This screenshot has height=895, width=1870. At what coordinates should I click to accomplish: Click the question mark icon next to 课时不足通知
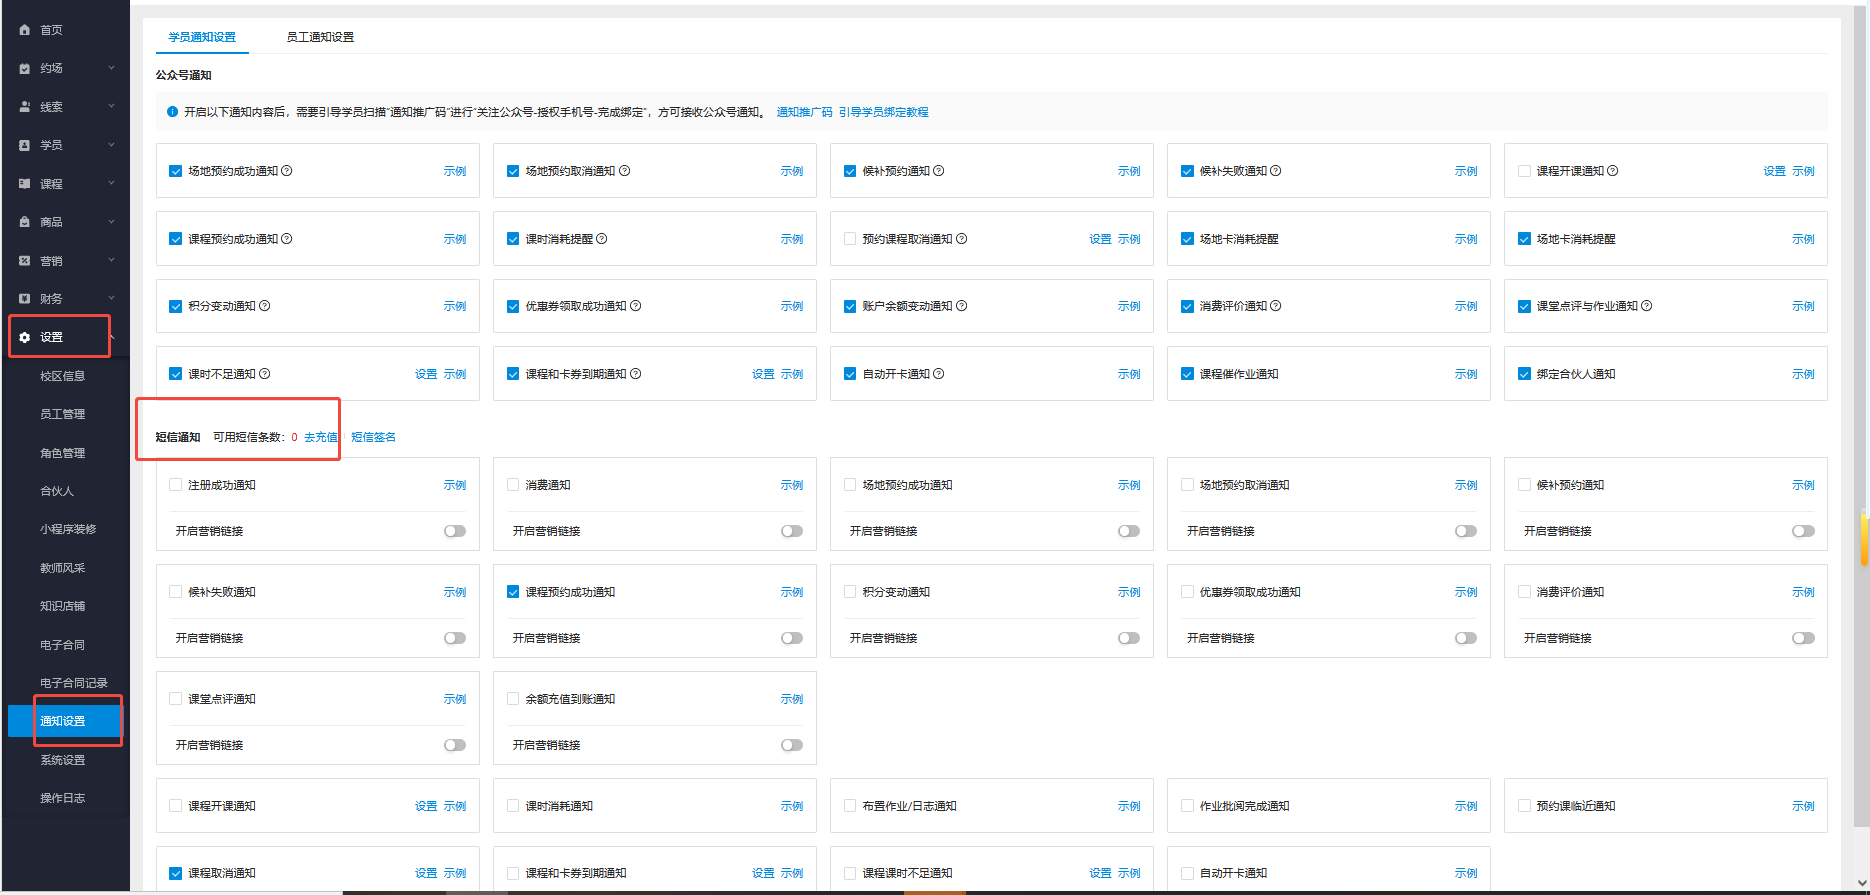(x=265, y=374)
